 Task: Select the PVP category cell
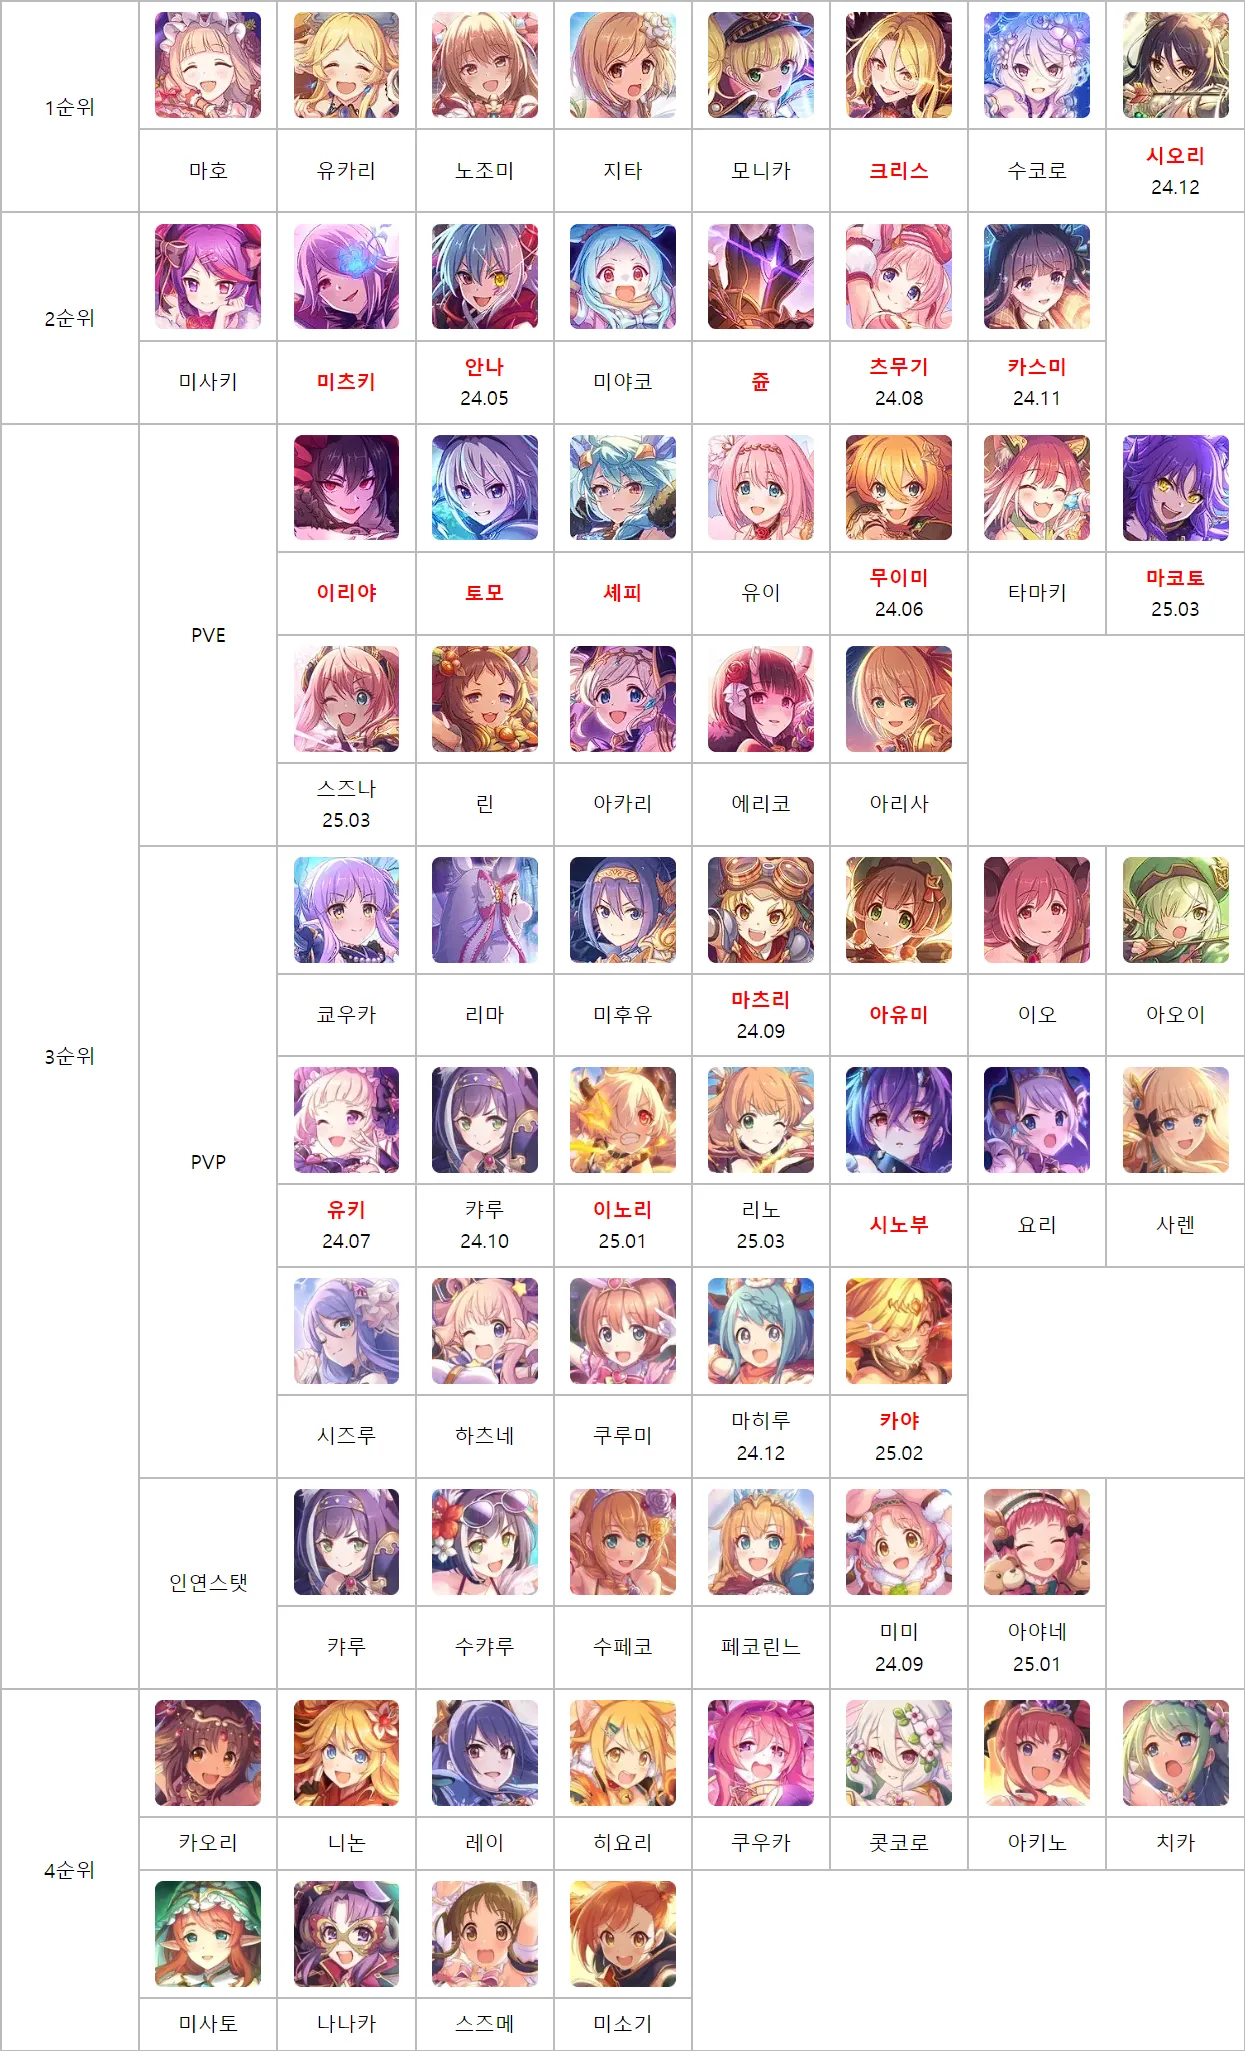point(208,1162)
